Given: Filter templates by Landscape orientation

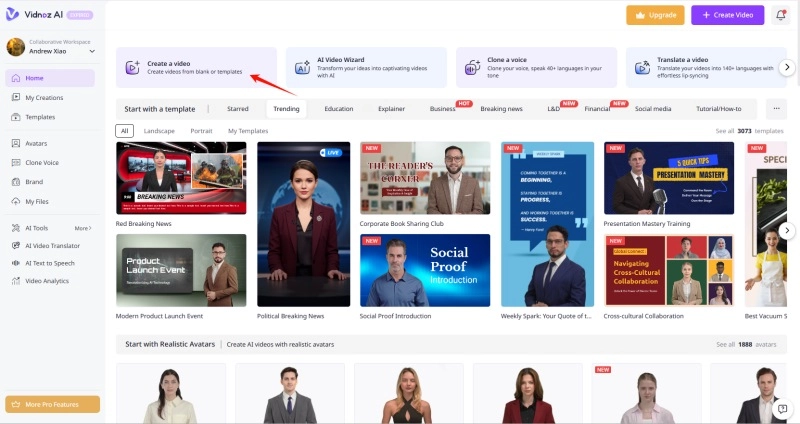Looking at the screenshot, I should [159, 131].
